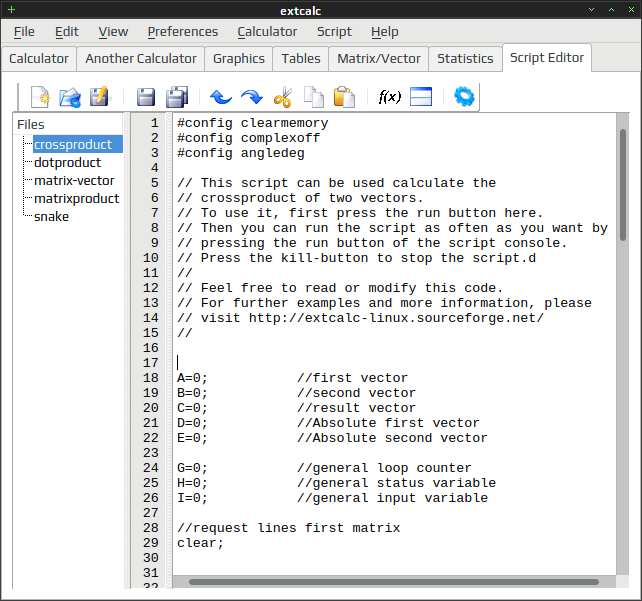Click the edit script pencil icon
Image resolution: width=642 pixels, height=601 pixels.
(99, 97)
